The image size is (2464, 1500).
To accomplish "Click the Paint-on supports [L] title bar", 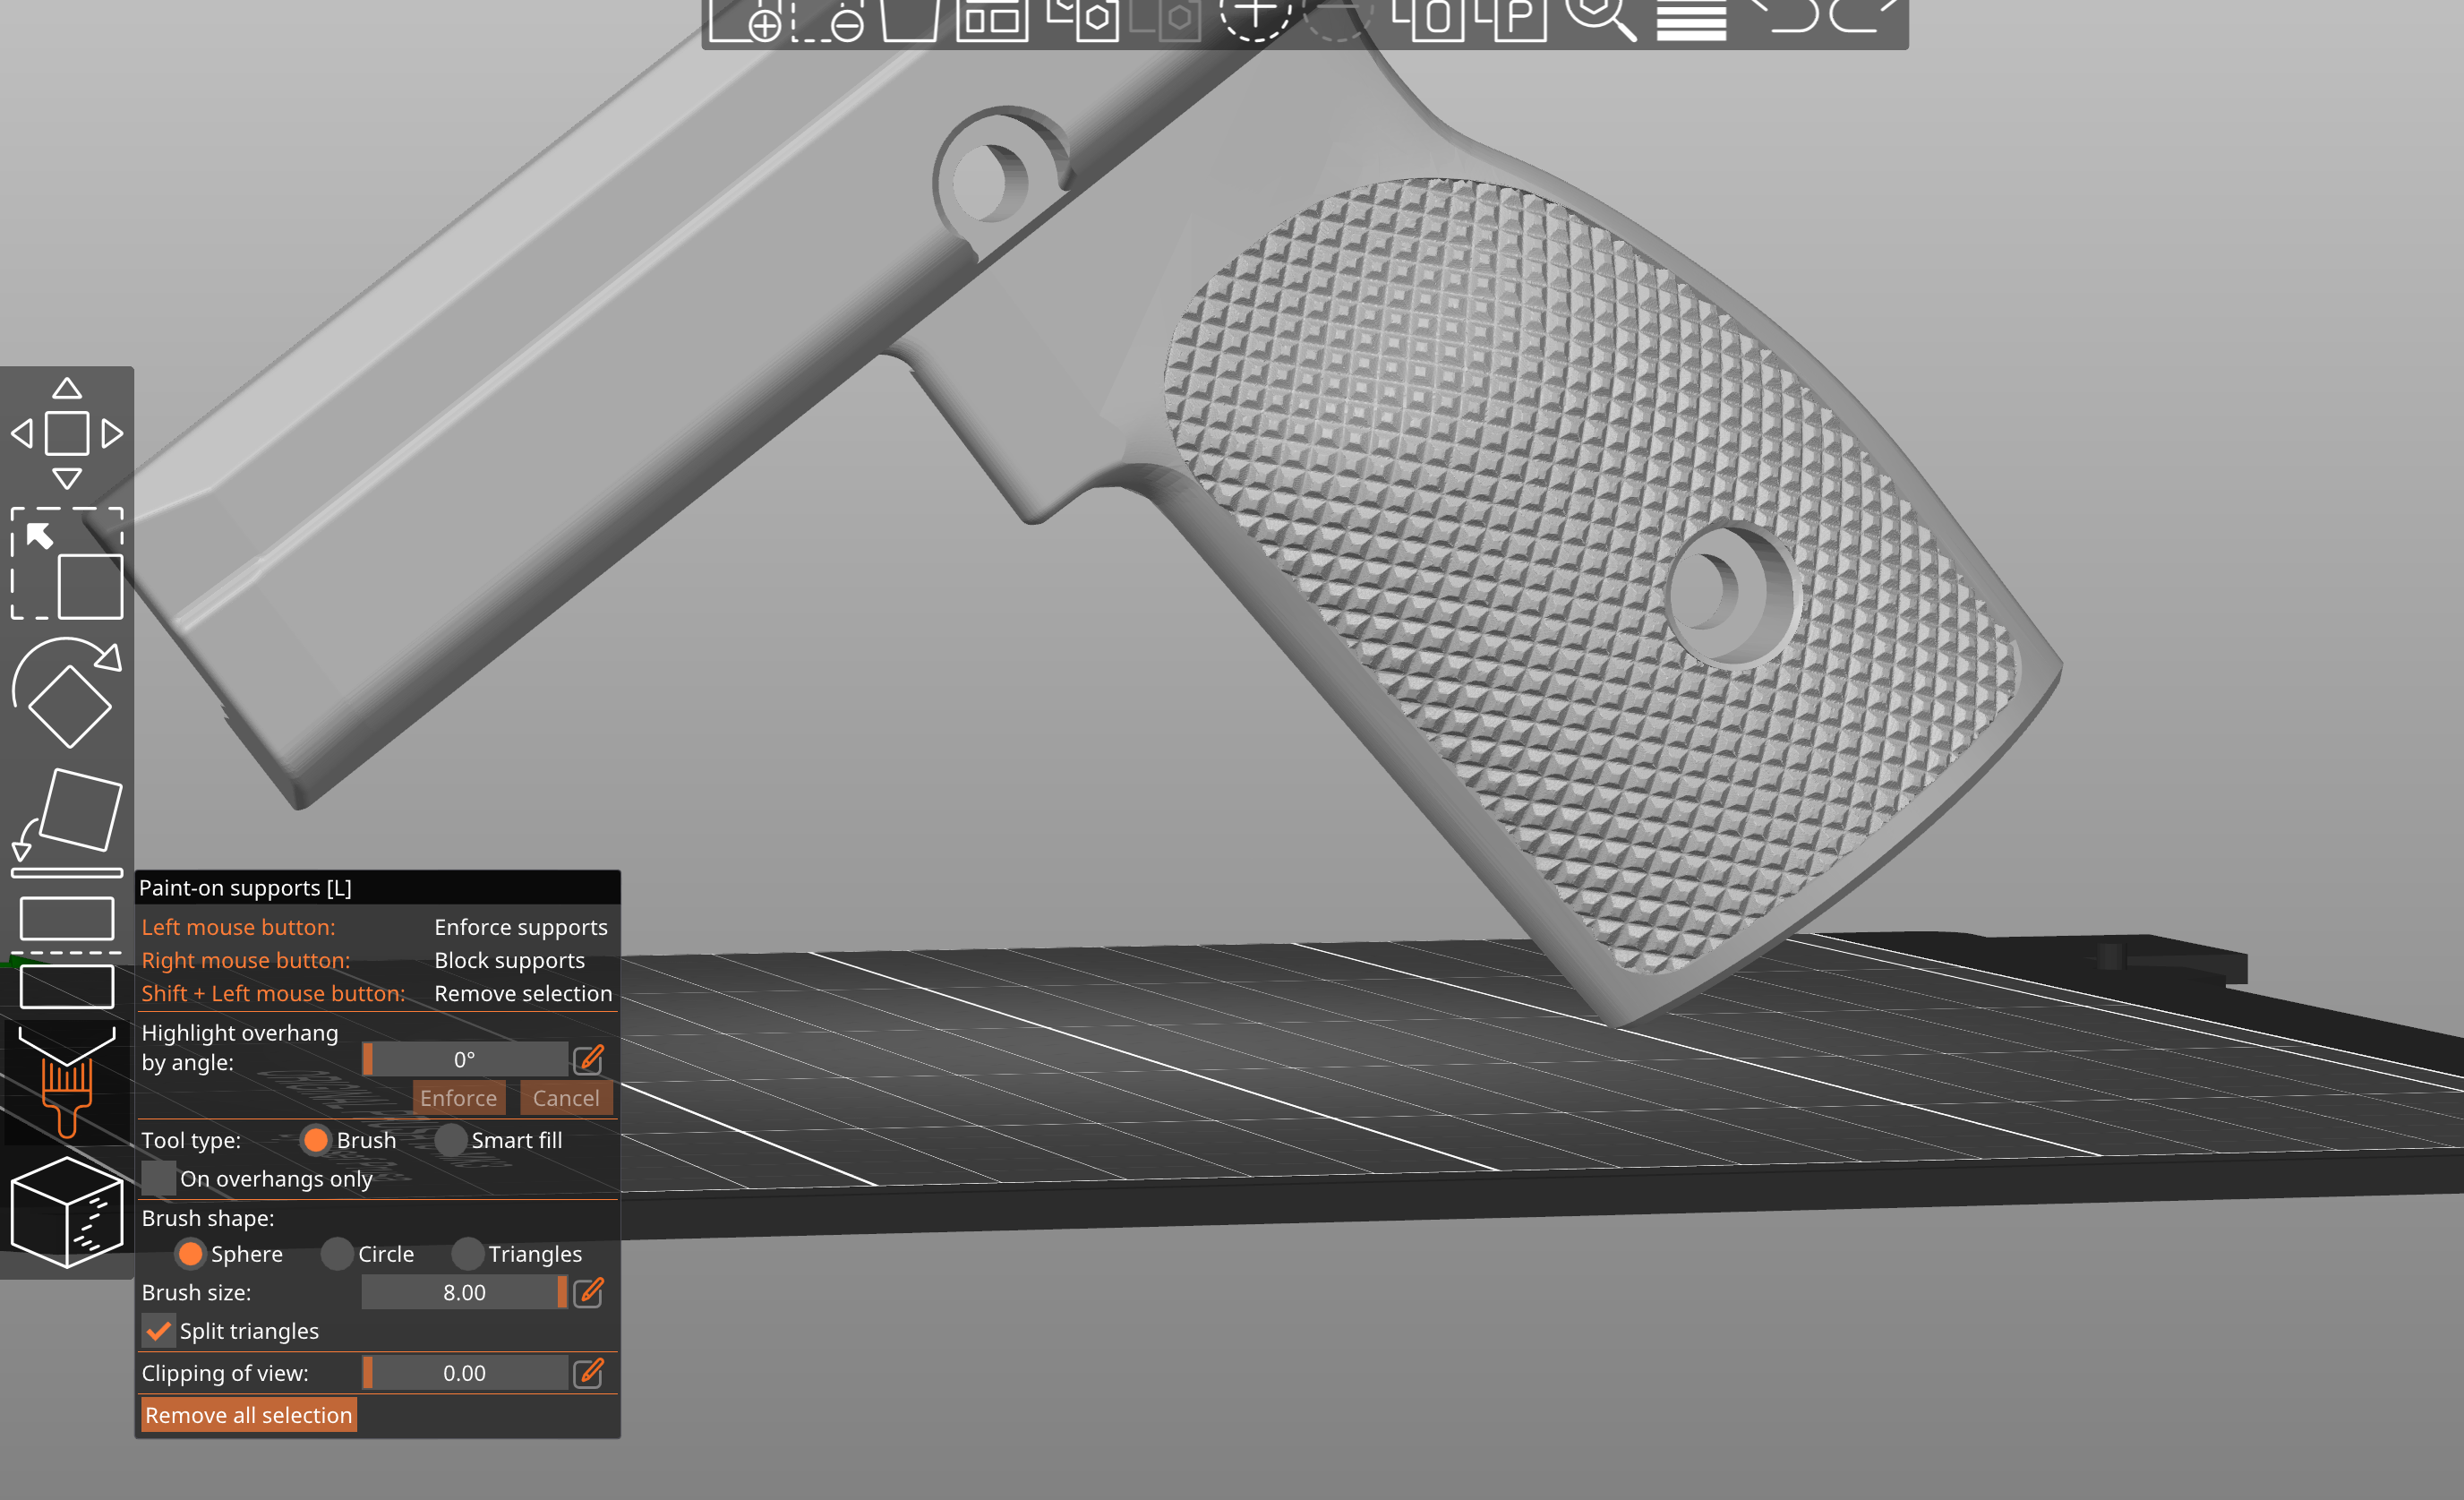I will (378, 887).
